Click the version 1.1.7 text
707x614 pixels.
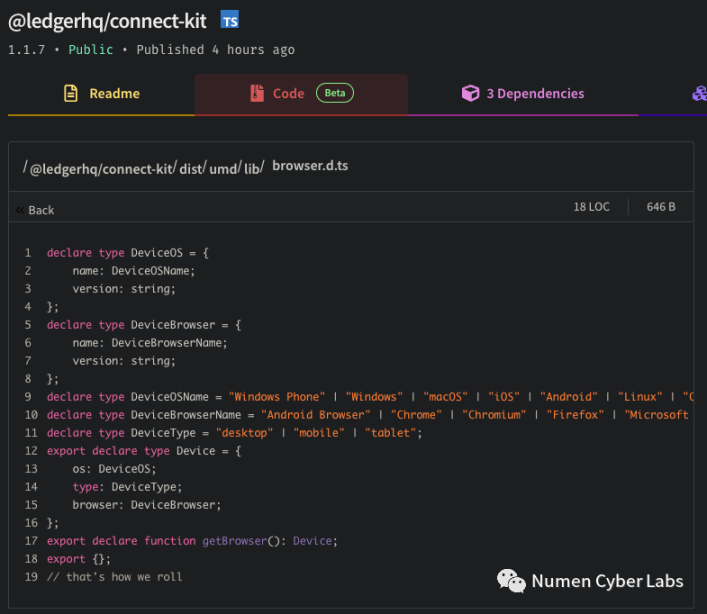click(x=27, y=50)
